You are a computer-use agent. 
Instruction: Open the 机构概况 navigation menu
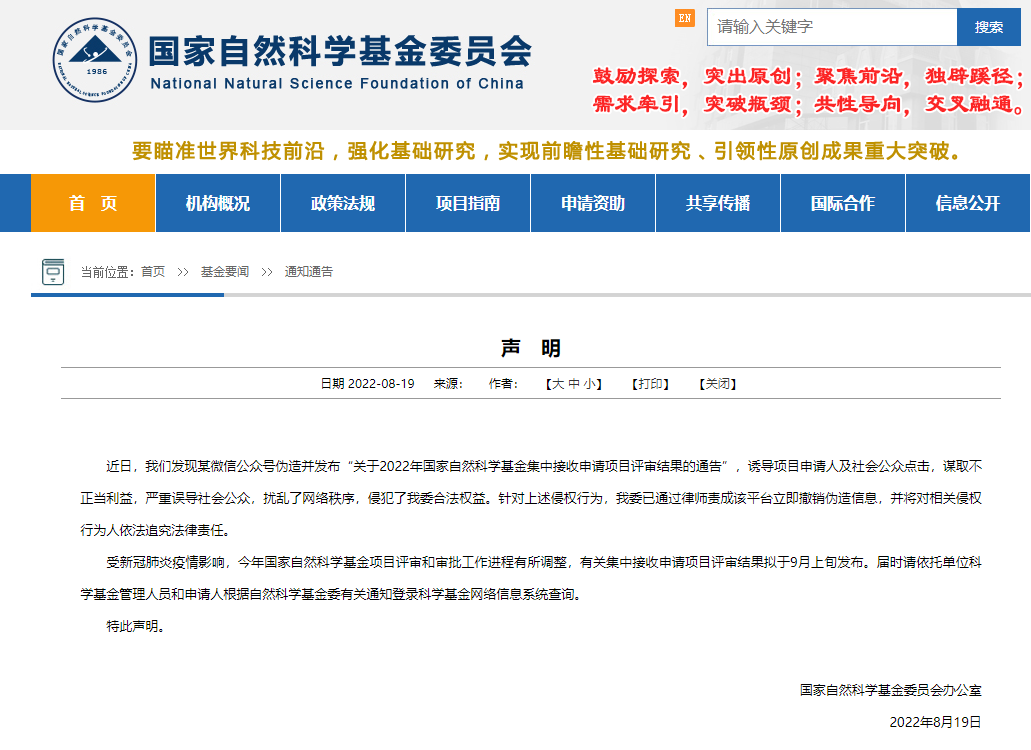coord(218,203)
